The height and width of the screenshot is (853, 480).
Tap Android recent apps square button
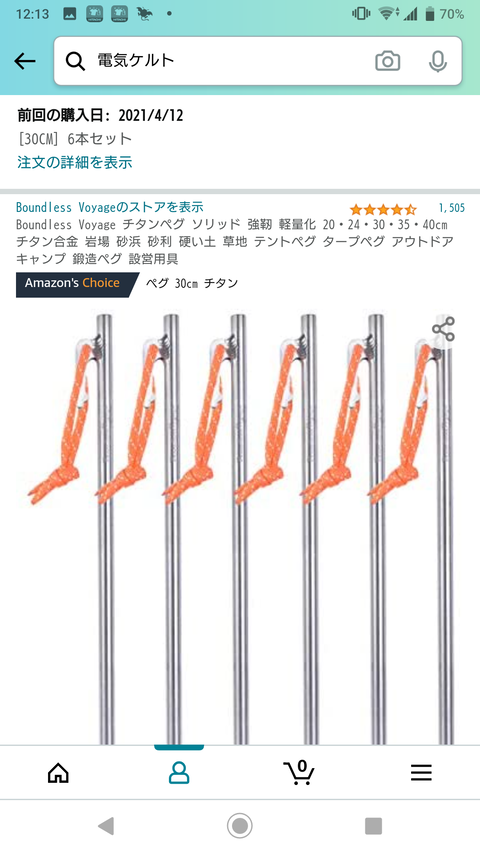point(373,826)
